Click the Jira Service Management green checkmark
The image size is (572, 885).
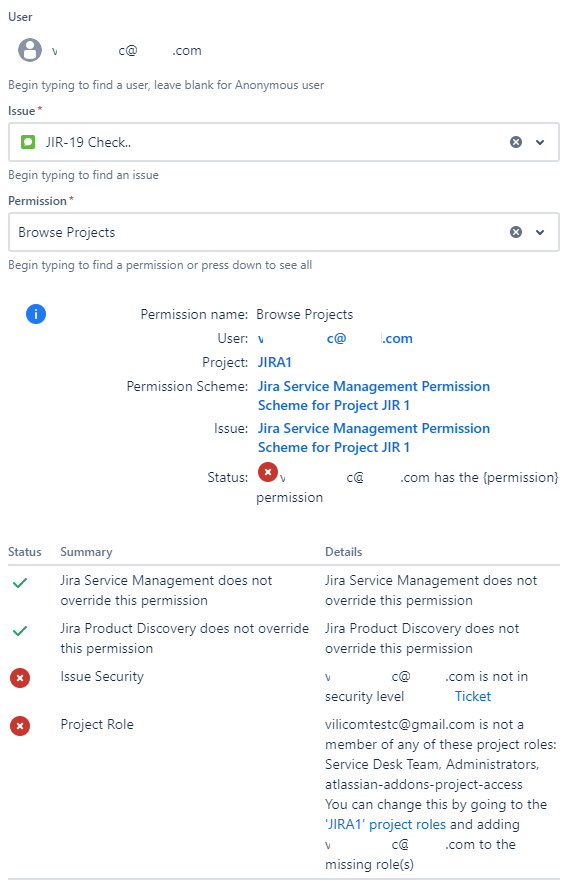pos(20,583)
